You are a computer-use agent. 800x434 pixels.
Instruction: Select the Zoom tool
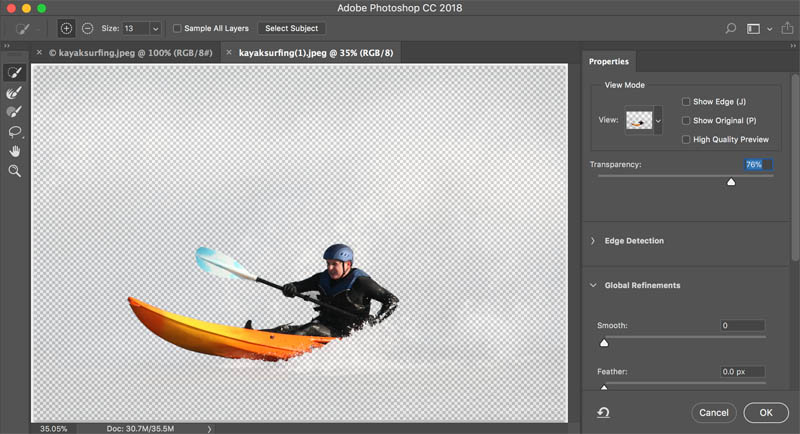[x=14, y=171]
